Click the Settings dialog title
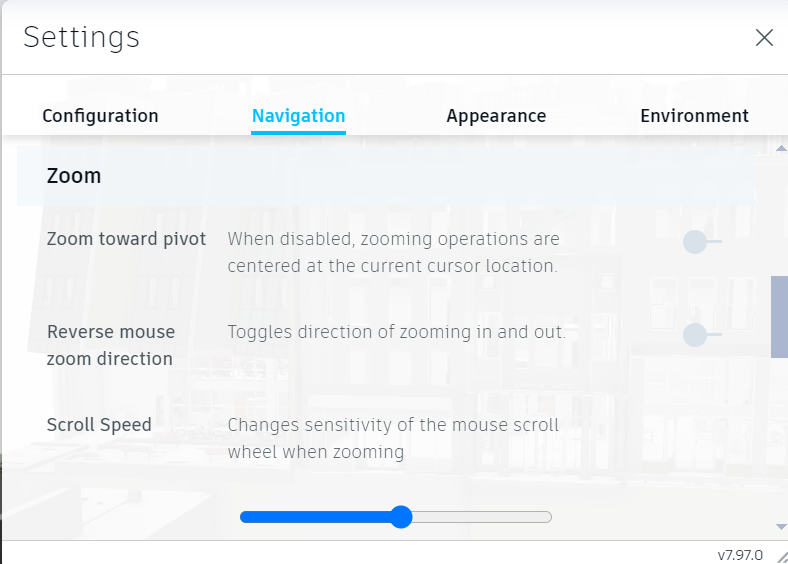Viewport: 788px width, 564px height. click(81, 38)
